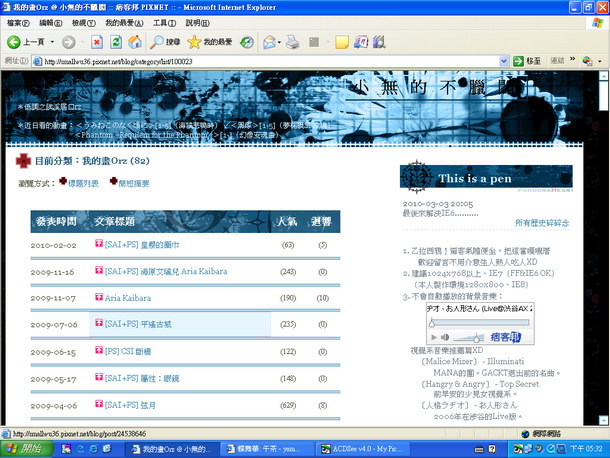This screenshot has width=610, height=458.
Task: Click the Pixnet logo in the music player
Action: [505, 337]
